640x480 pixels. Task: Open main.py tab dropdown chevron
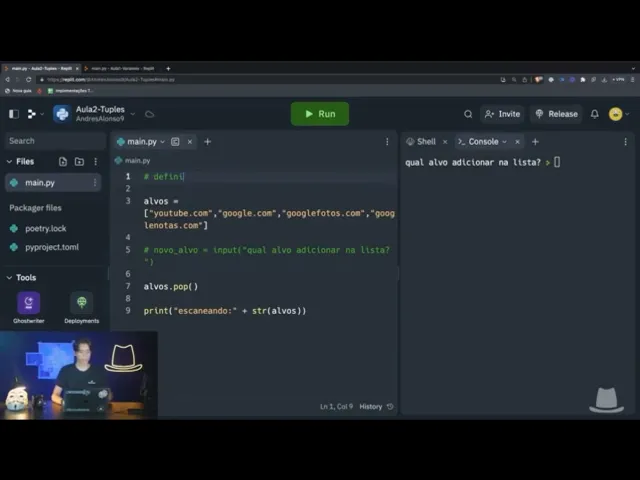[162, 142]
